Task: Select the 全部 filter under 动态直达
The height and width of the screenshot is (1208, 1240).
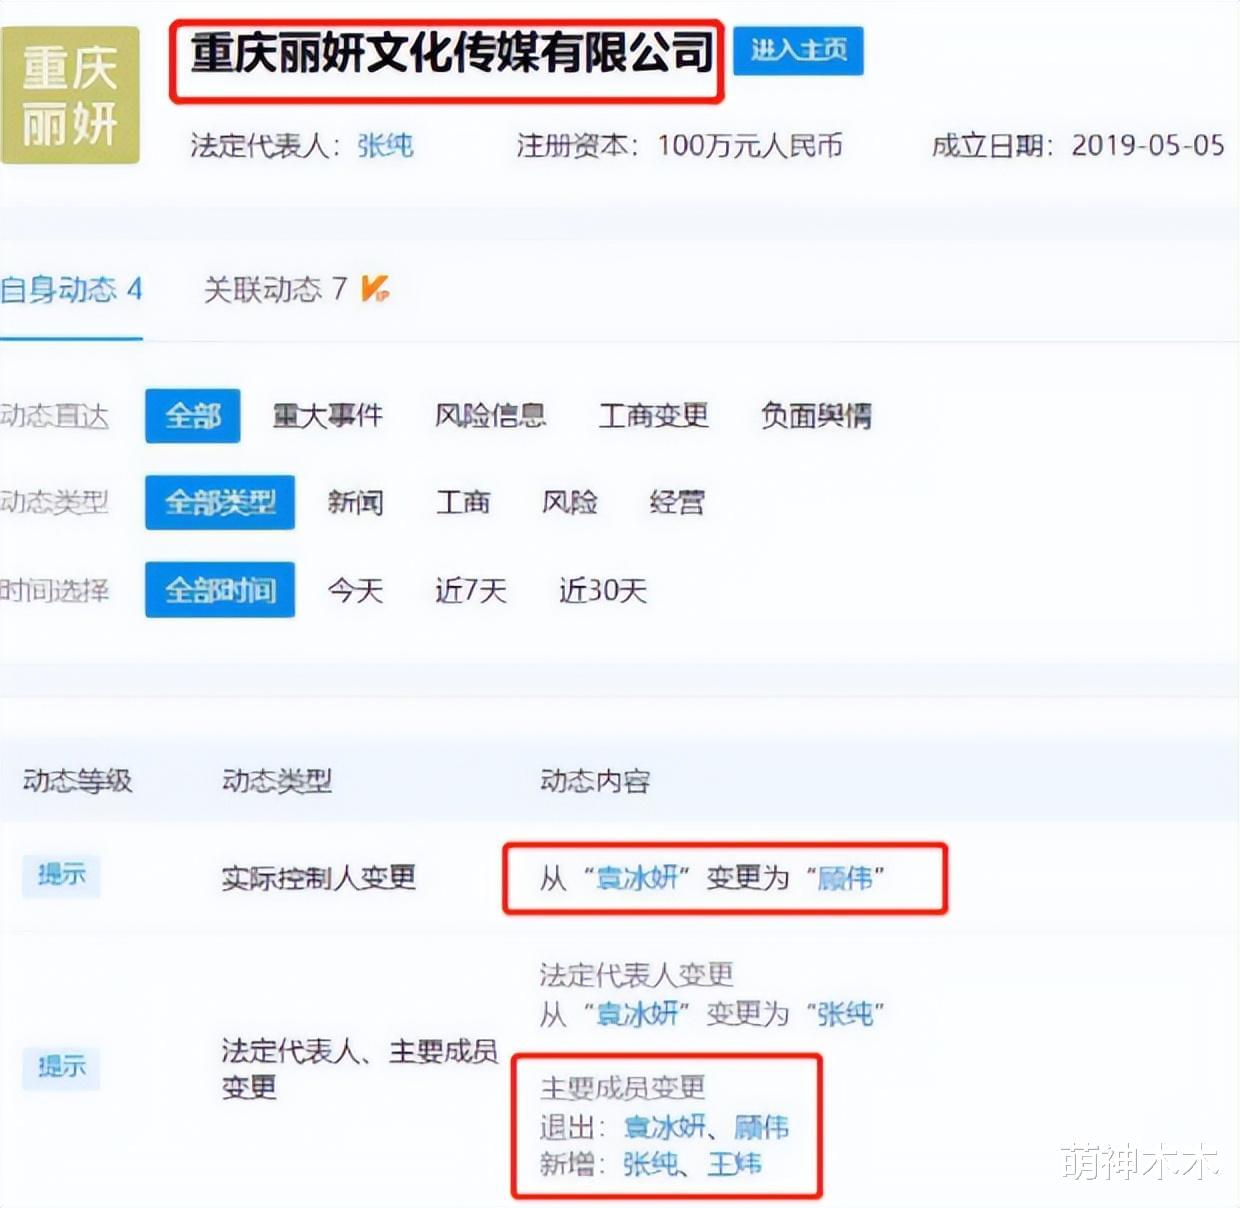Action: [x=192, y=415]
